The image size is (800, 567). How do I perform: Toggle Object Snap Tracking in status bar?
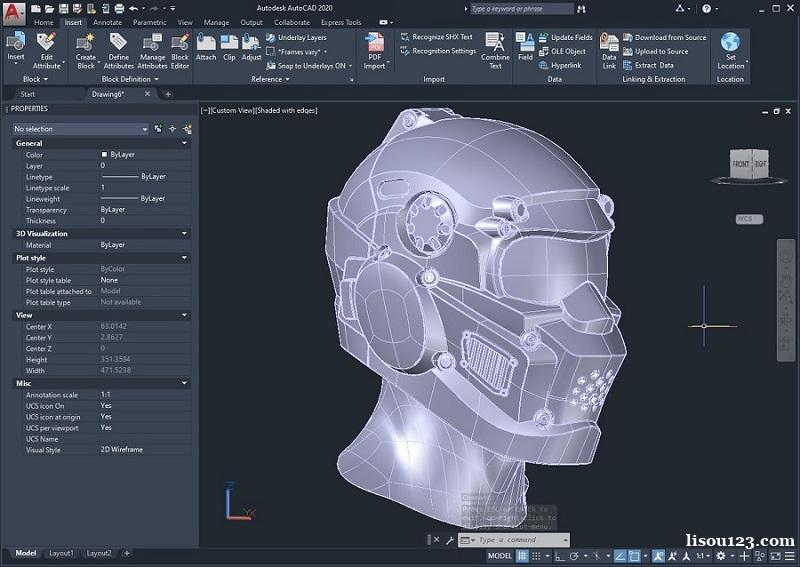click(x=619, y=556)
